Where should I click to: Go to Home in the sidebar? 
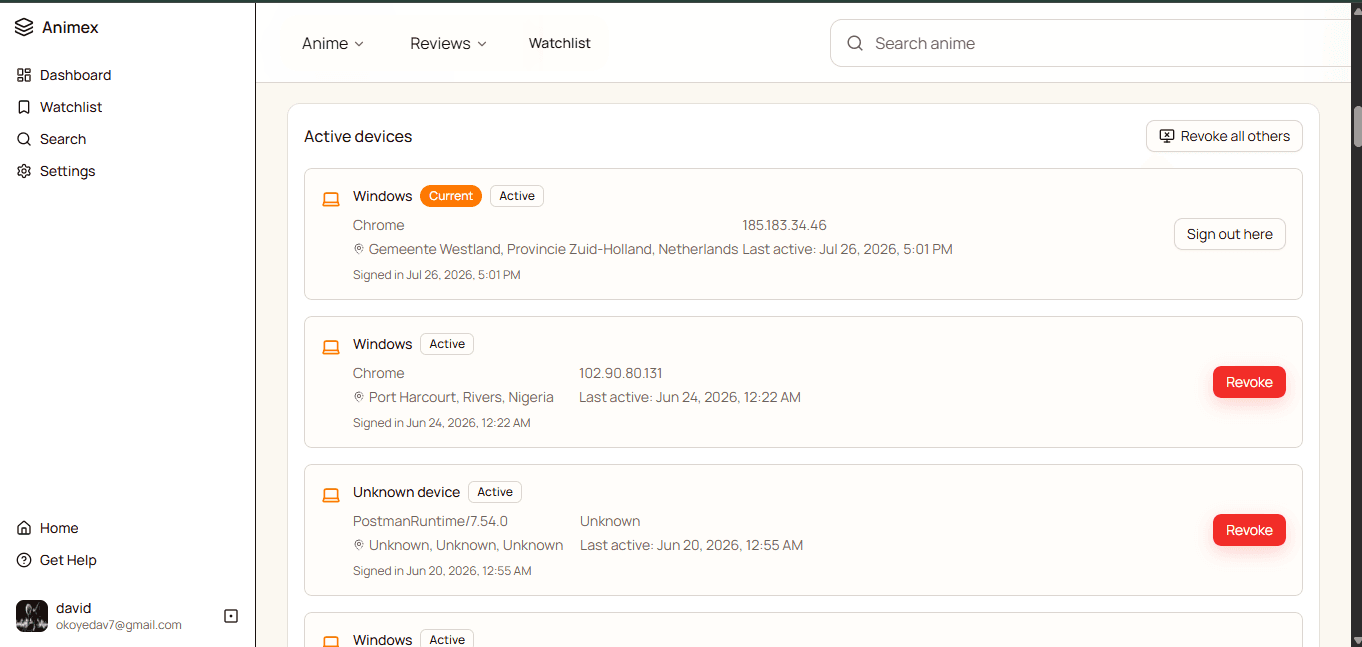(47, 528)
